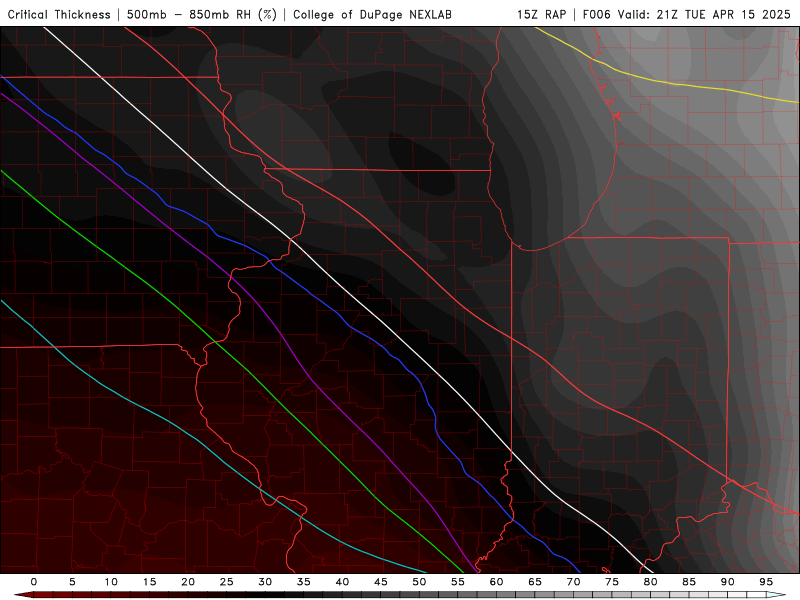
Task: Click the colorbar tick label '10'
Action: (111, 582)
